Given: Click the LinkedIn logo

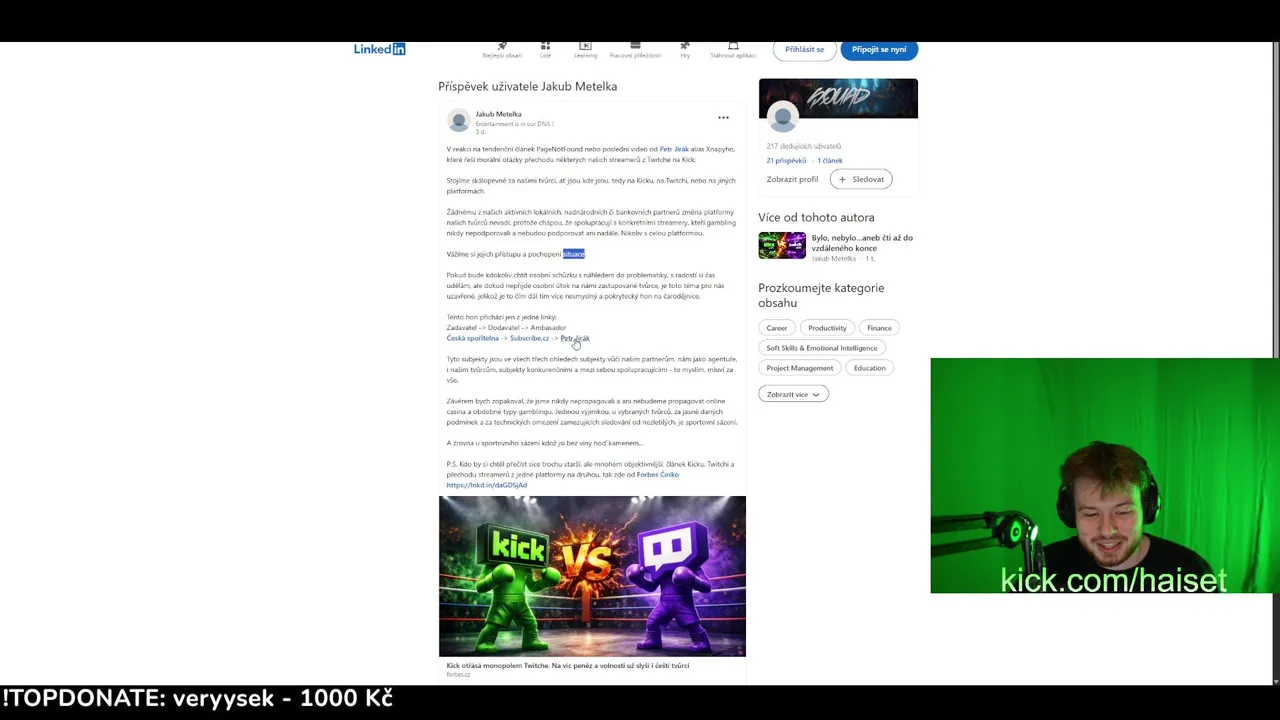Looking at the screenshot, I should tap(379, 49).
